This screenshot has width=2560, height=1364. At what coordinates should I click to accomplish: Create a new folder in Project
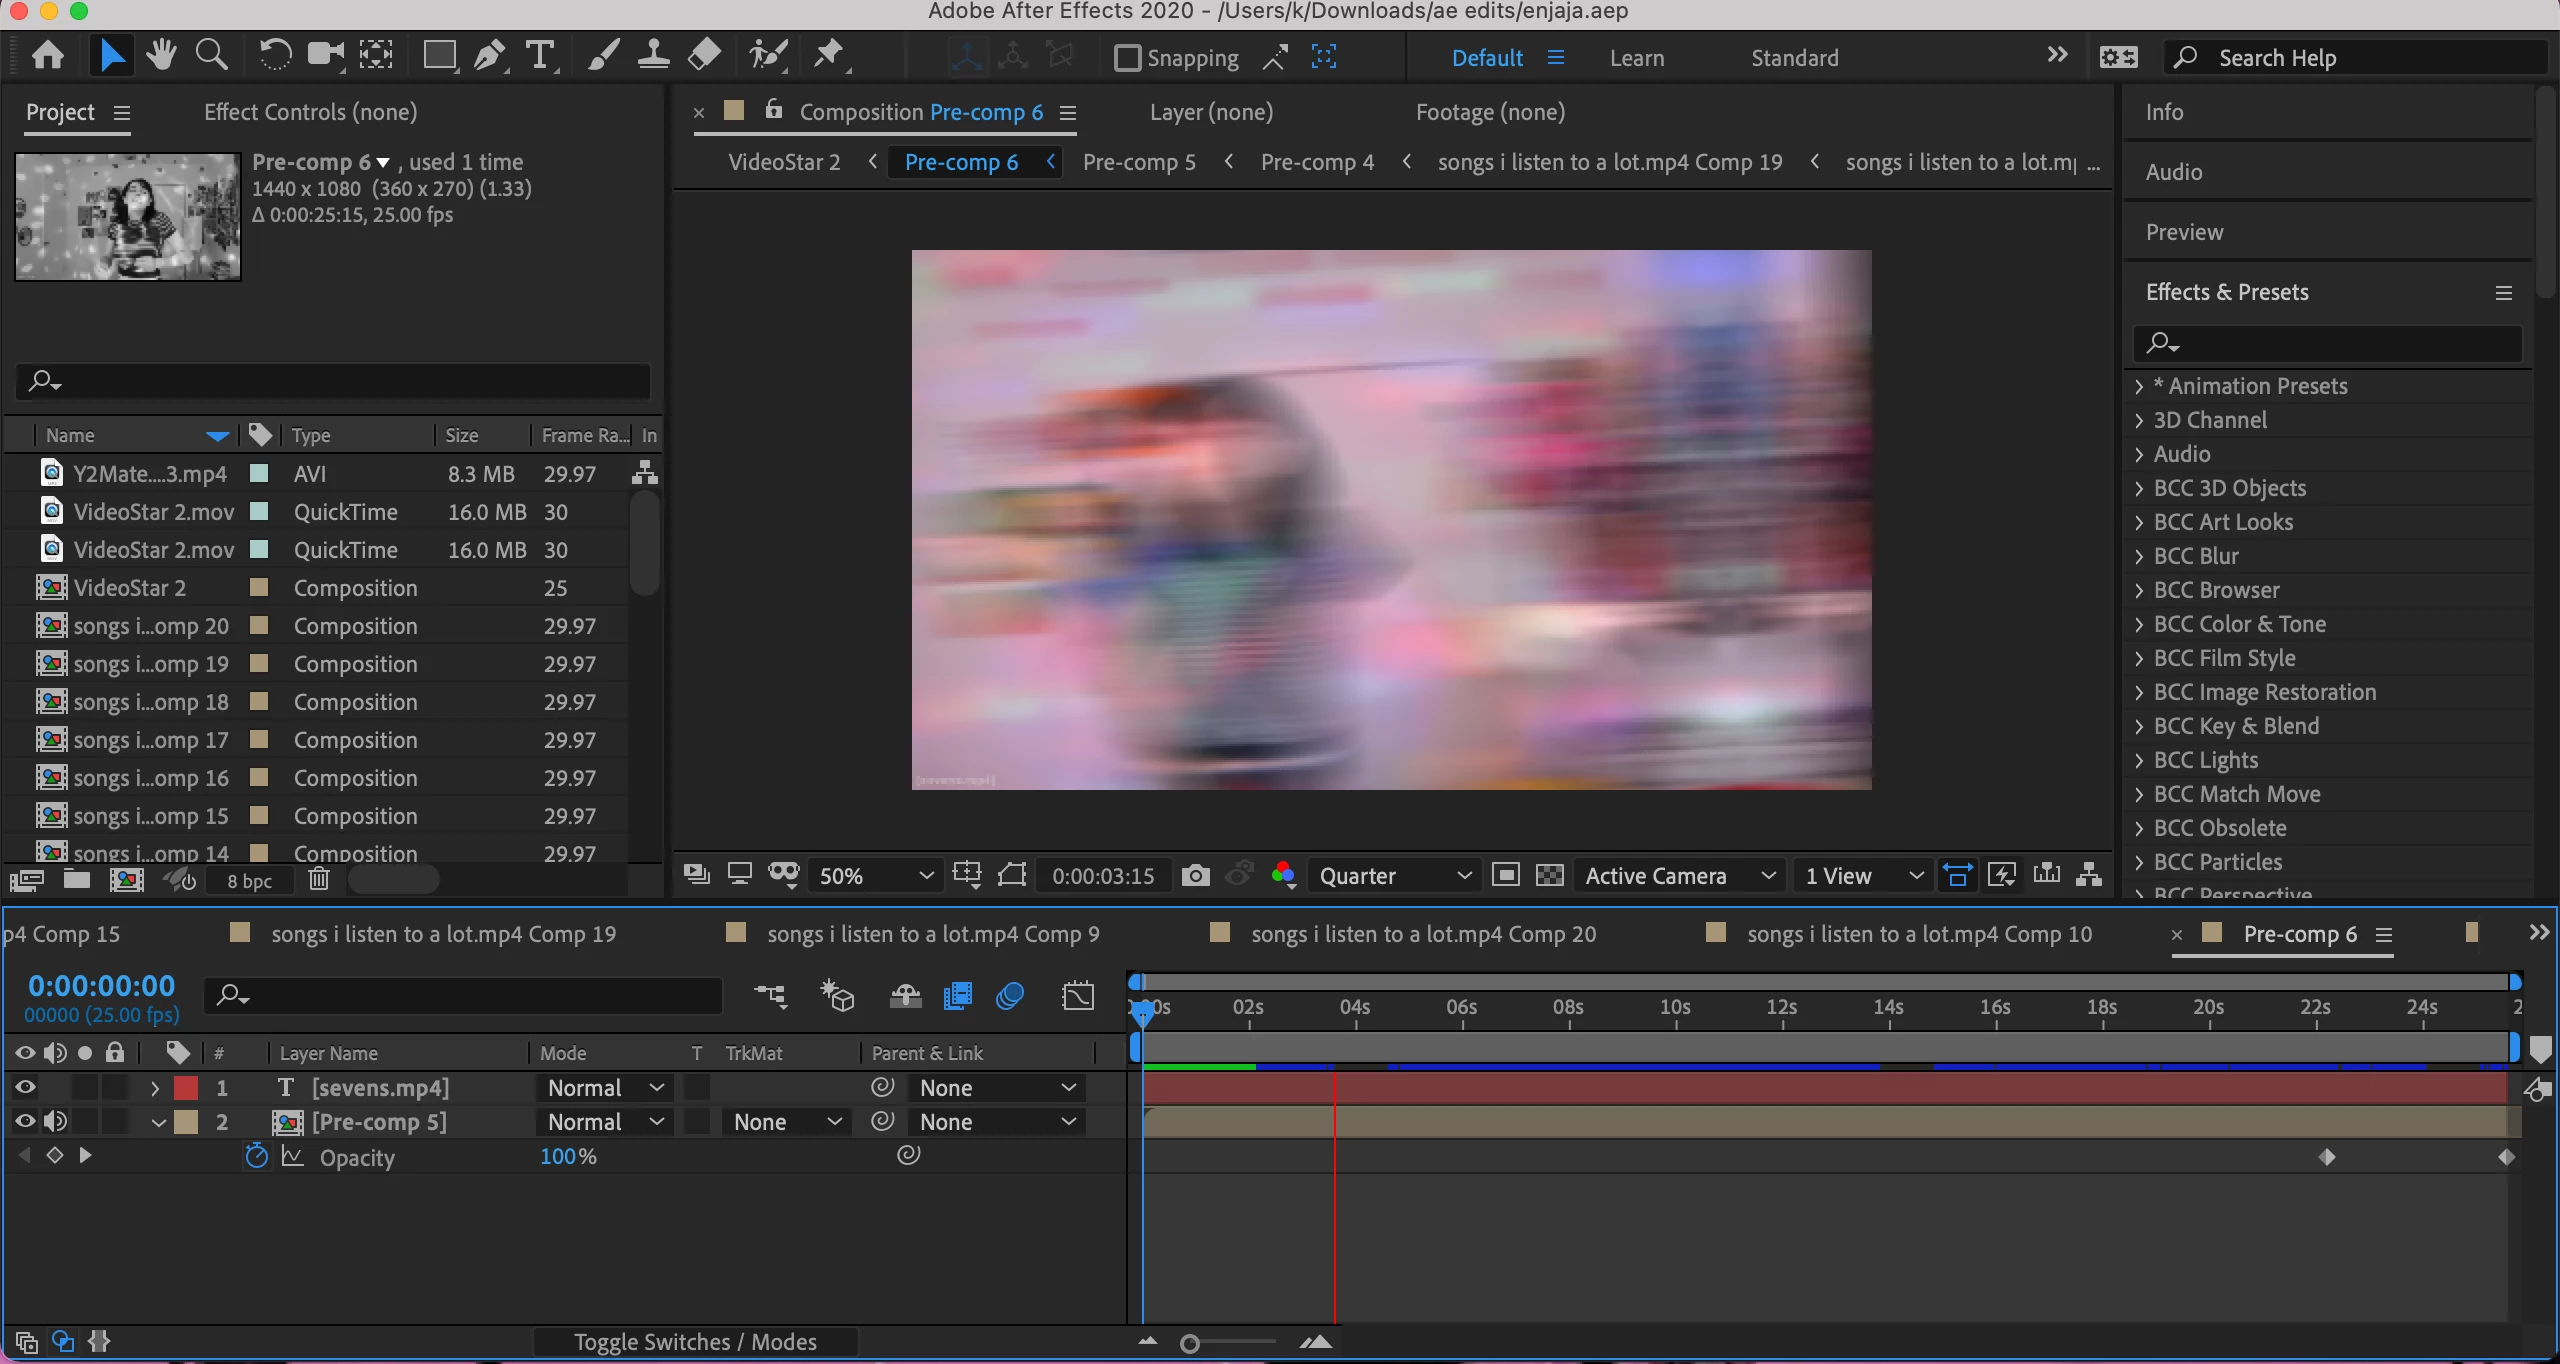(76, 880)
